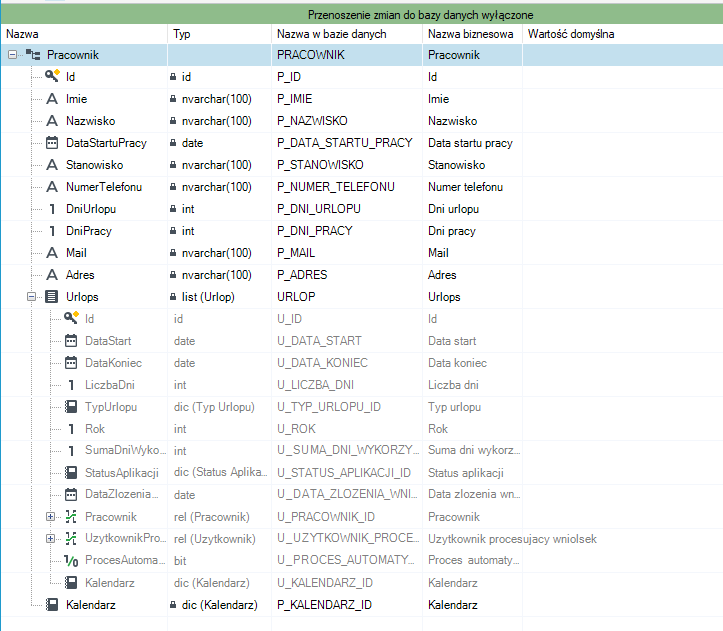
Task: Click the Nazwa biznesowa column header
Action: (472, 34)
